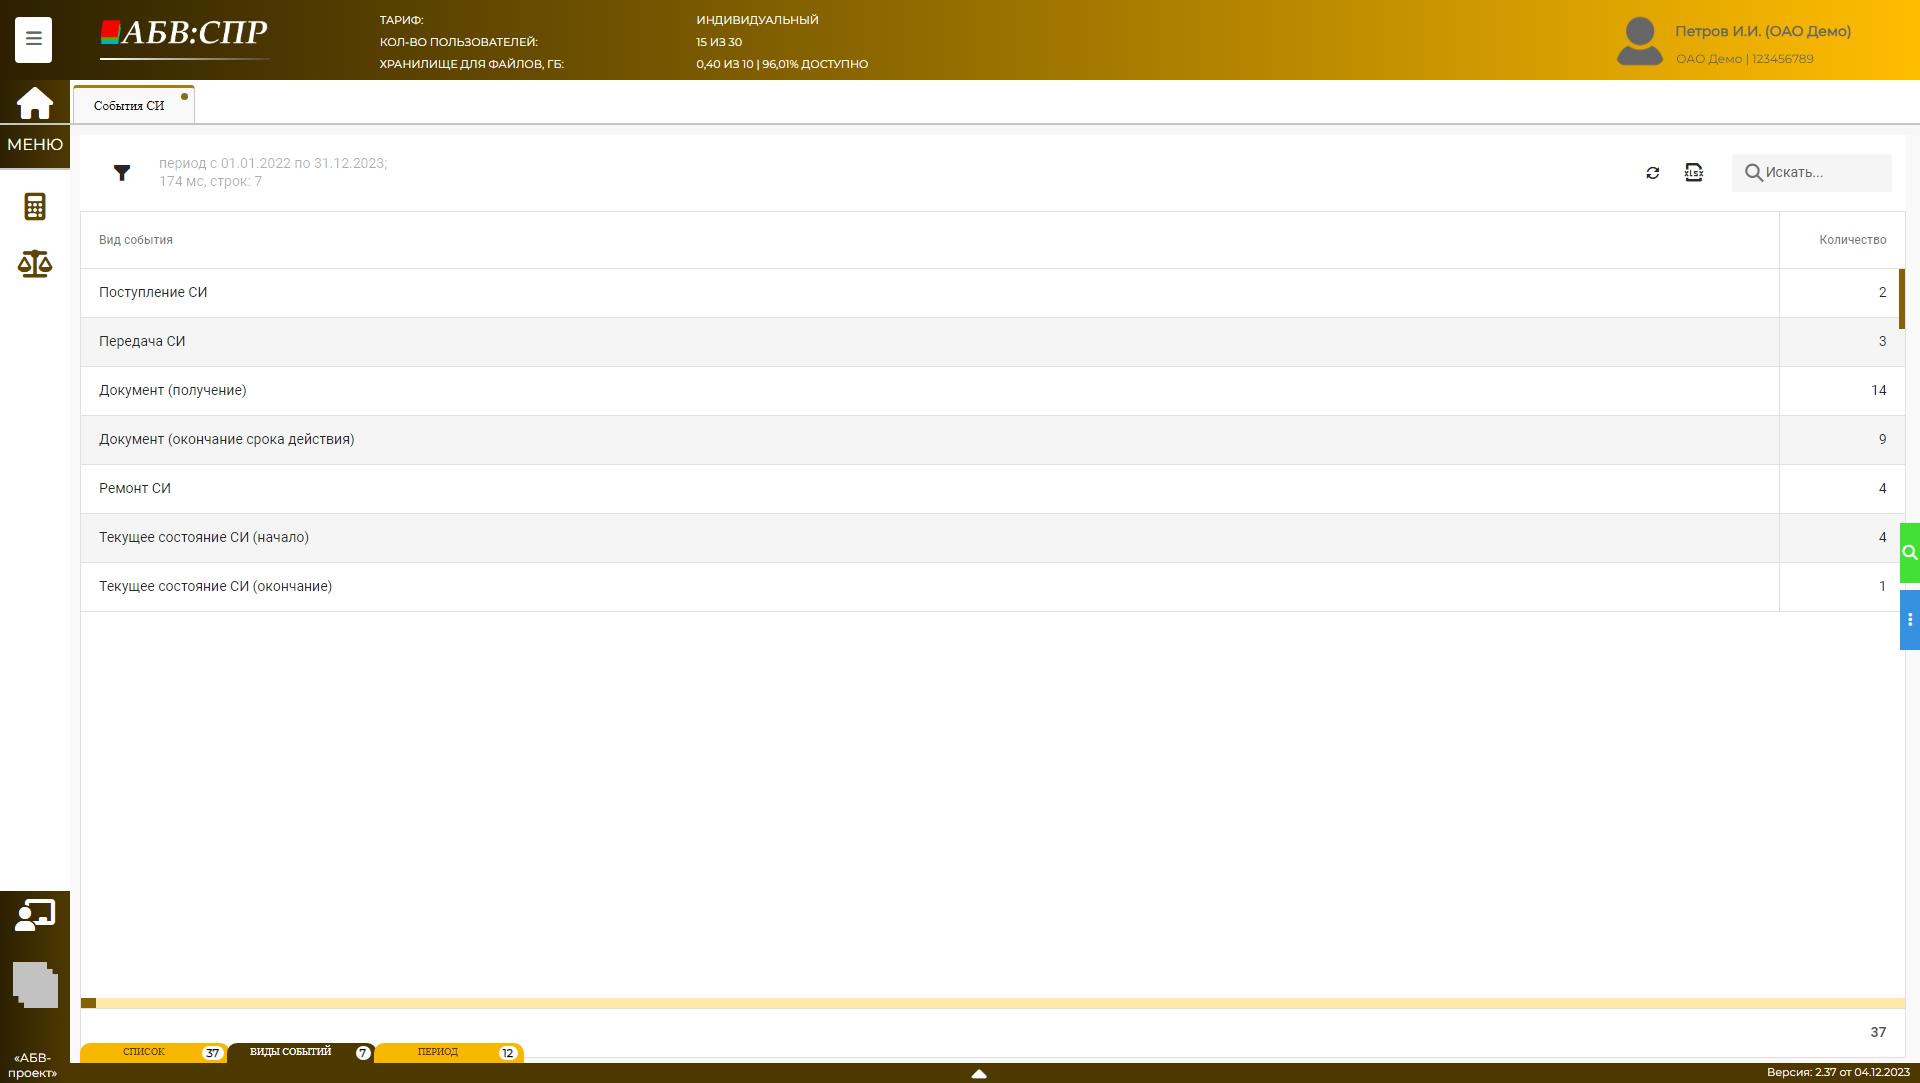Click the green side search button
The image size is (1920, 1083).
[1909, 552]
